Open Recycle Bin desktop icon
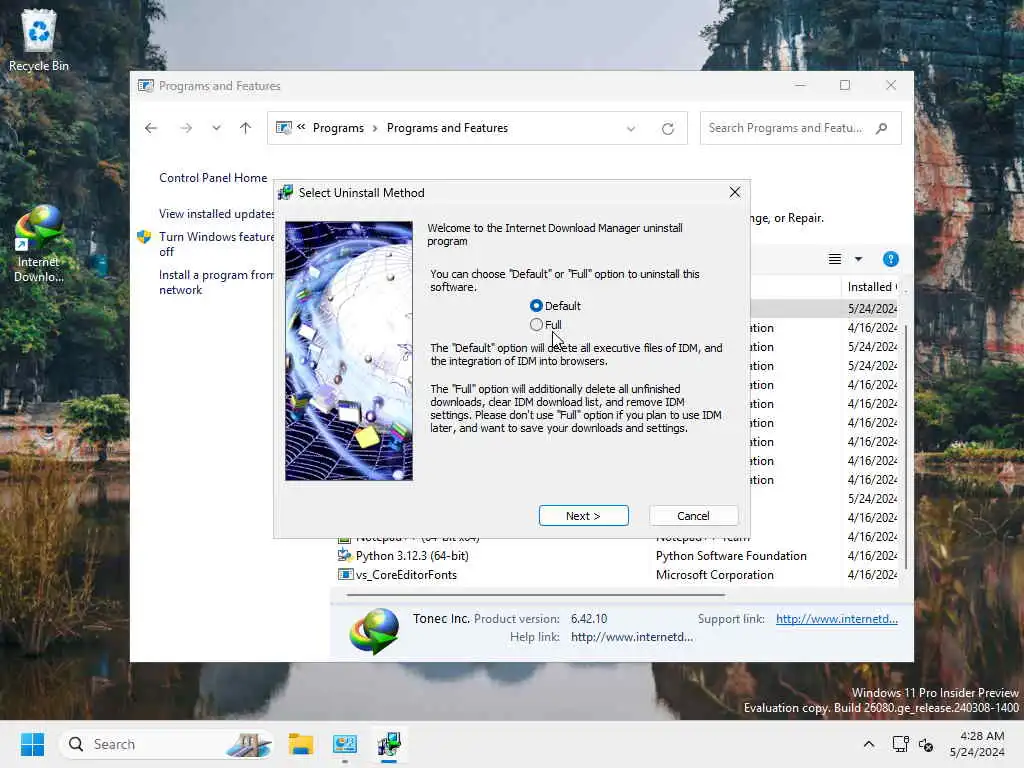Image resolution: width=1024 pixels, height=768 pixels. pos(39,40)
